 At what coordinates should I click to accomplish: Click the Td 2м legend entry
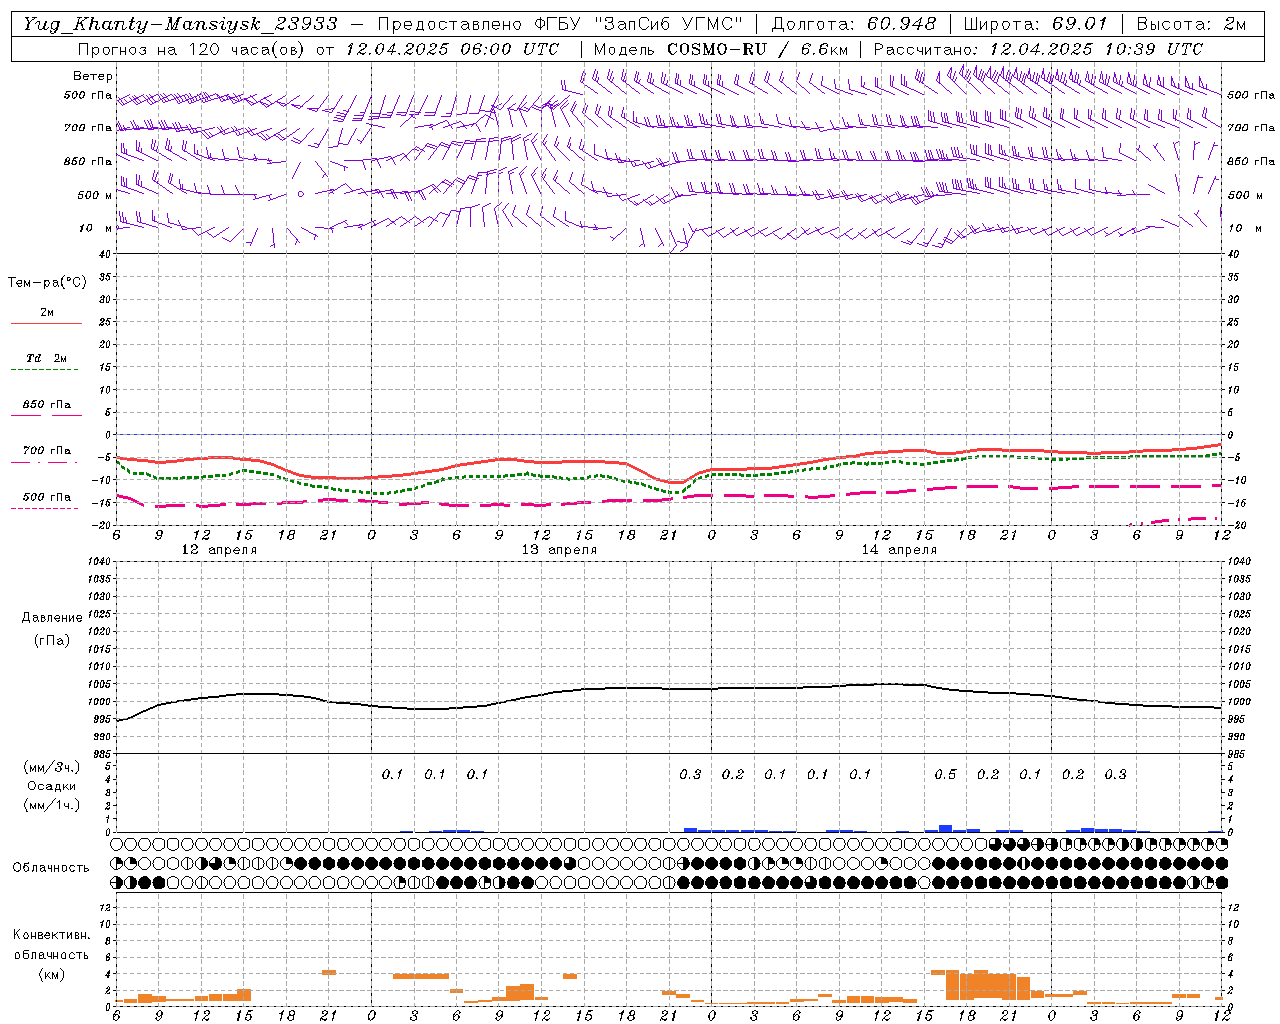[46, 358]
